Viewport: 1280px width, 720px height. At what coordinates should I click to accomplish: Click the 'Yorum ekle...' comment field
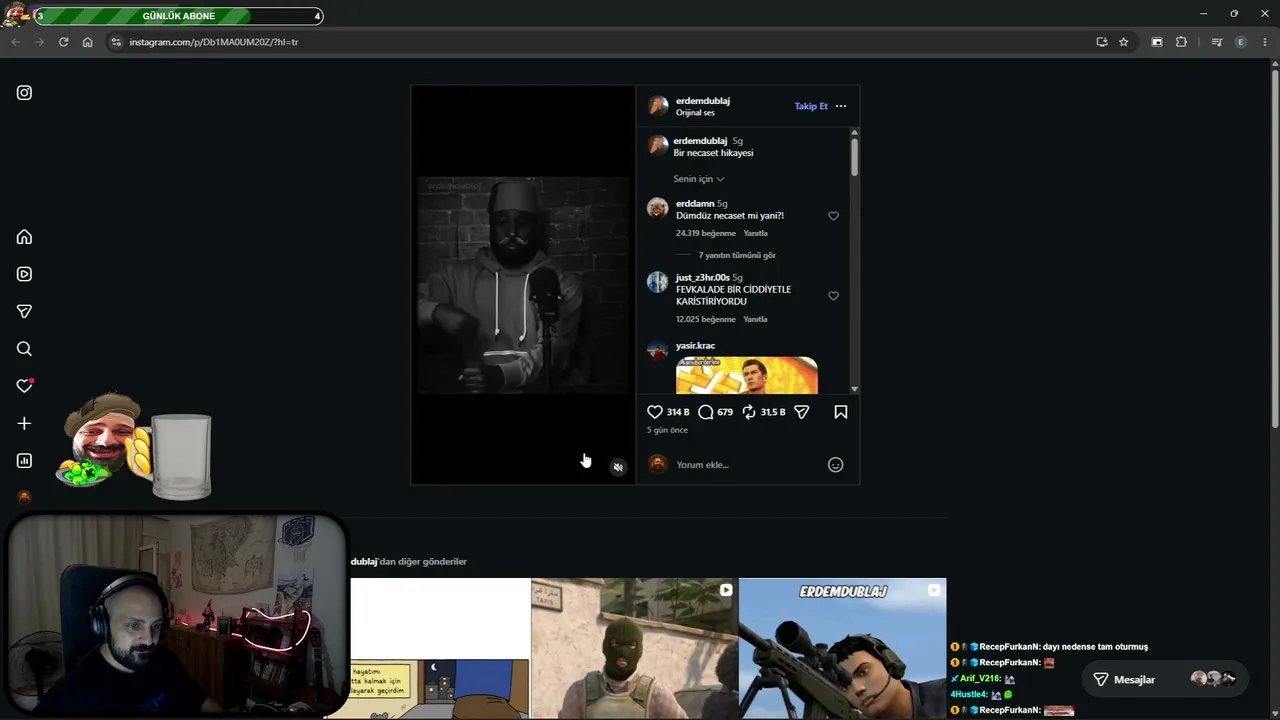pyautogui.click(x=748, y=465)
